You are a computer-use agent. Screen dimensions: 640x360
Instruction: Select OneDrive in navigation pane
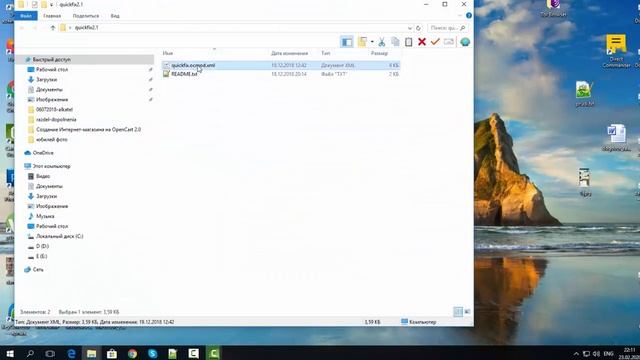coord(43,153)
